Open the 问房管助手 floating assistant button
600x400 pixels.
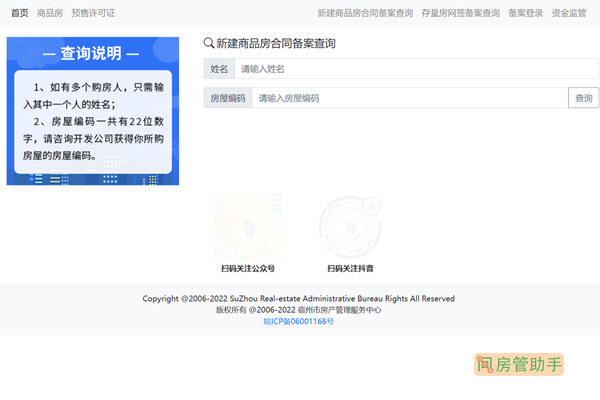519,364
